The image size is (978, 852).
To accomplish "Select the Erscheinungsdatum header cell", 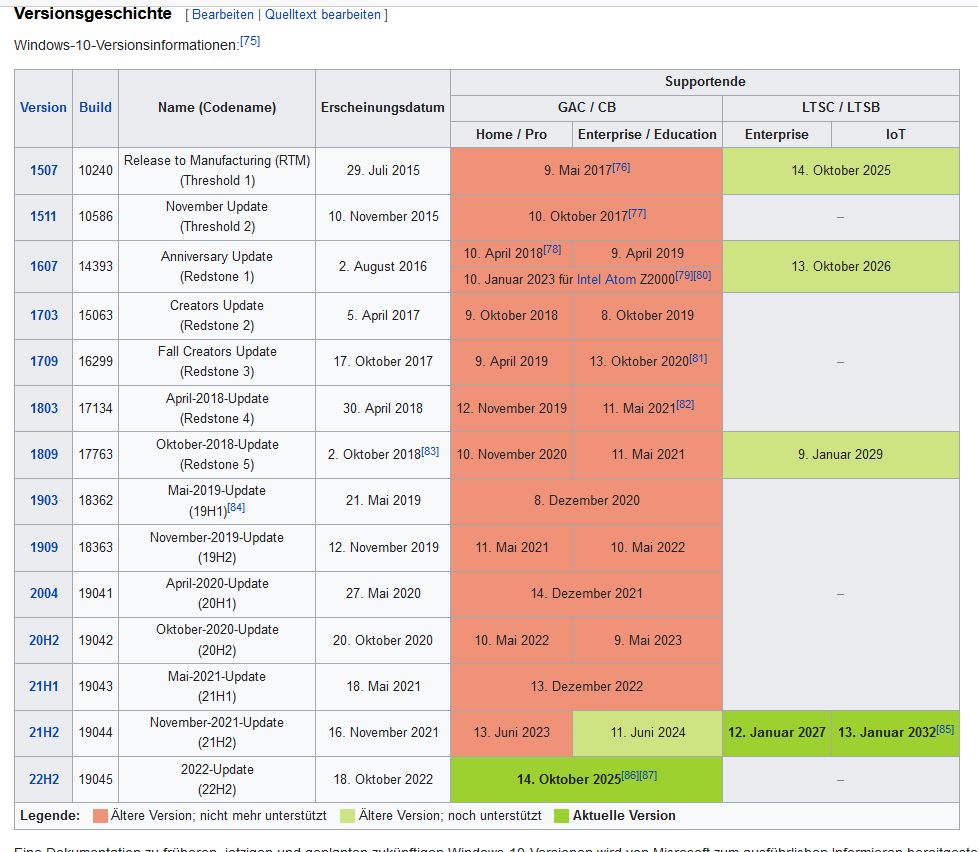I will [x=383, y=108].
